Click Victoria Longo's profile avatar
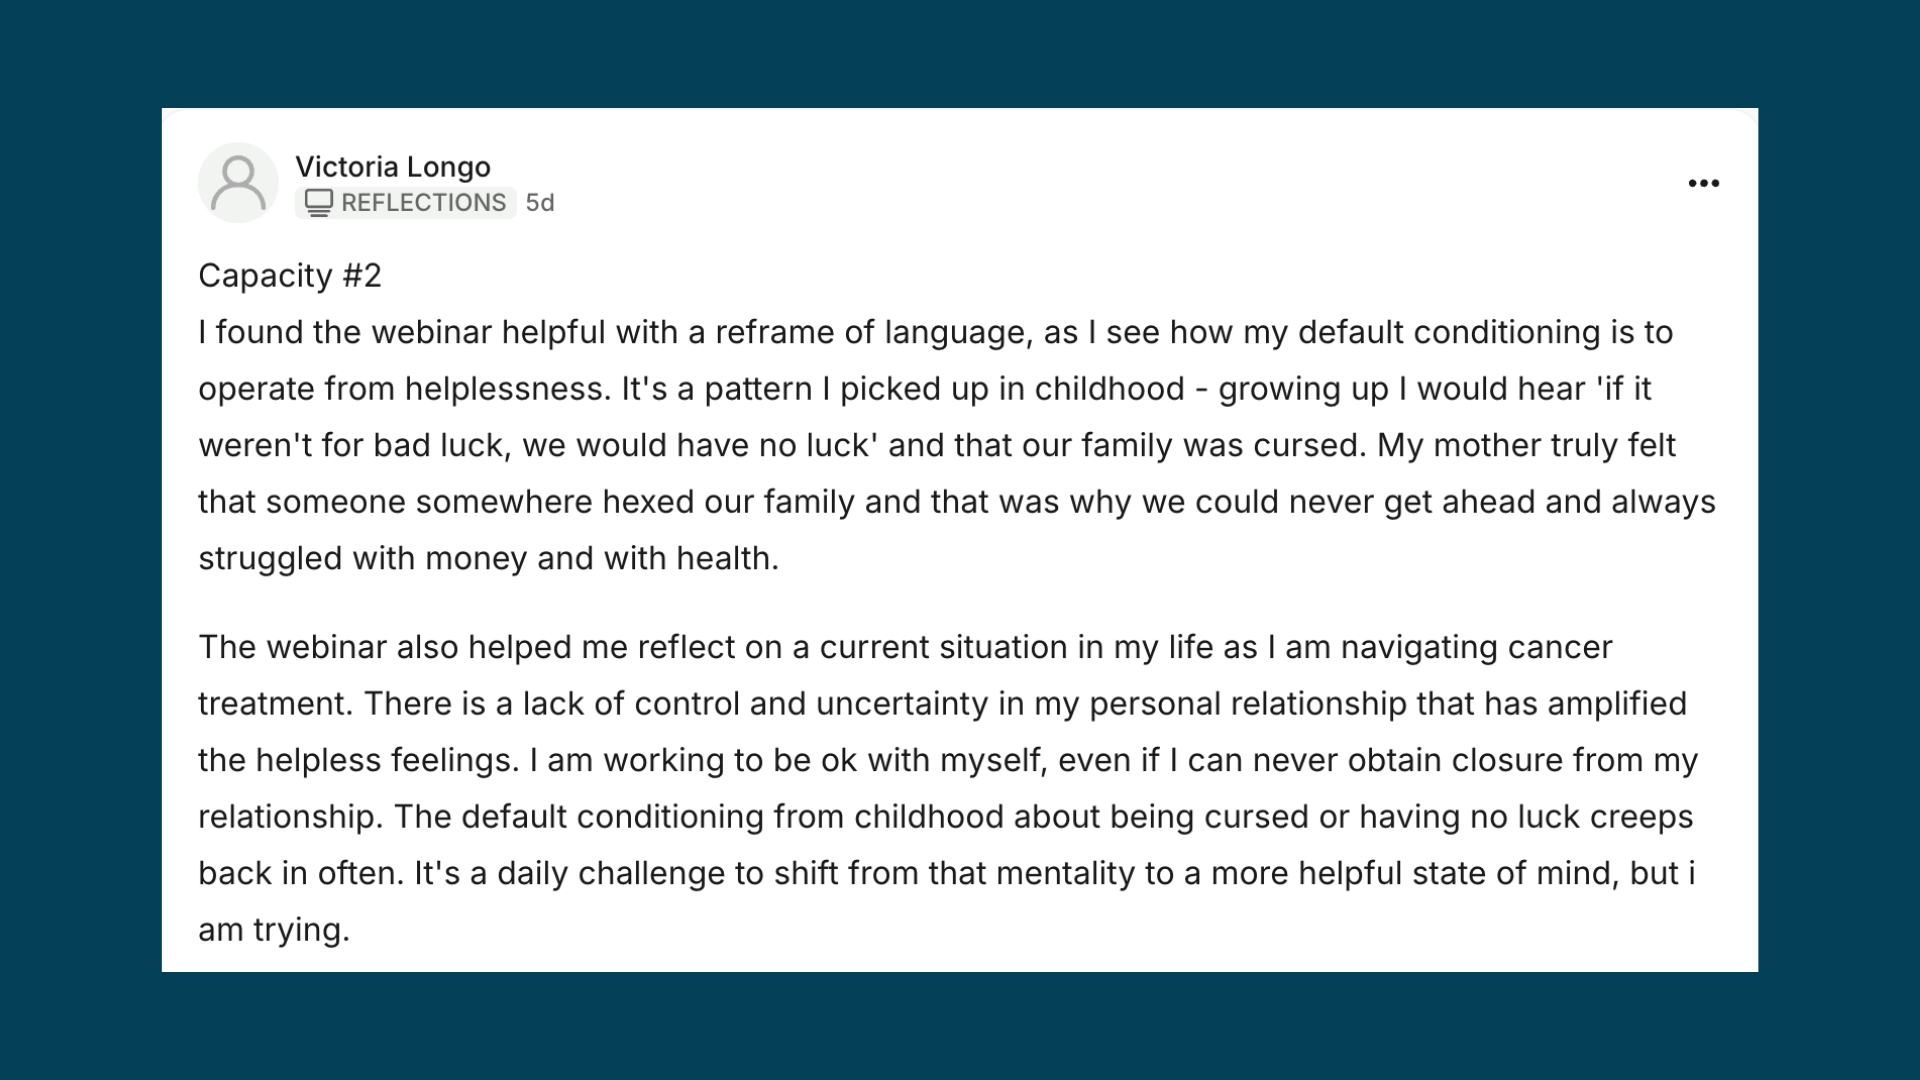1920x1080 pixels. point(238,183)
